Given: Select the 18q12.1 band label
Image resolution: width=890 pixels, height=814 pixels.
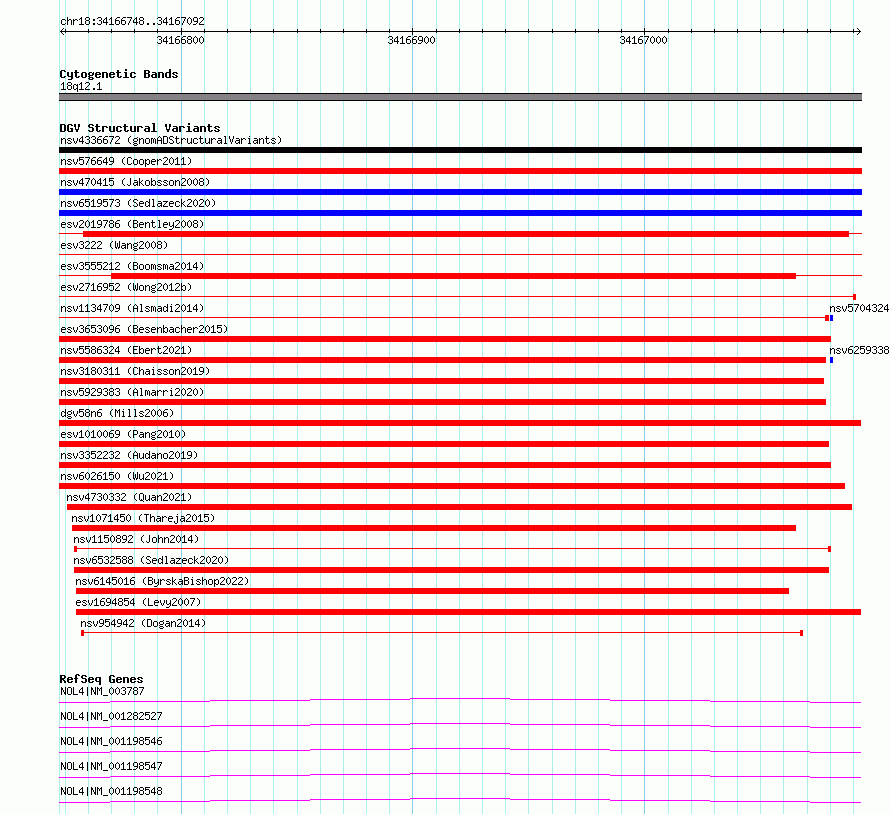Looking at the screenshot, I should click(81, 86).
